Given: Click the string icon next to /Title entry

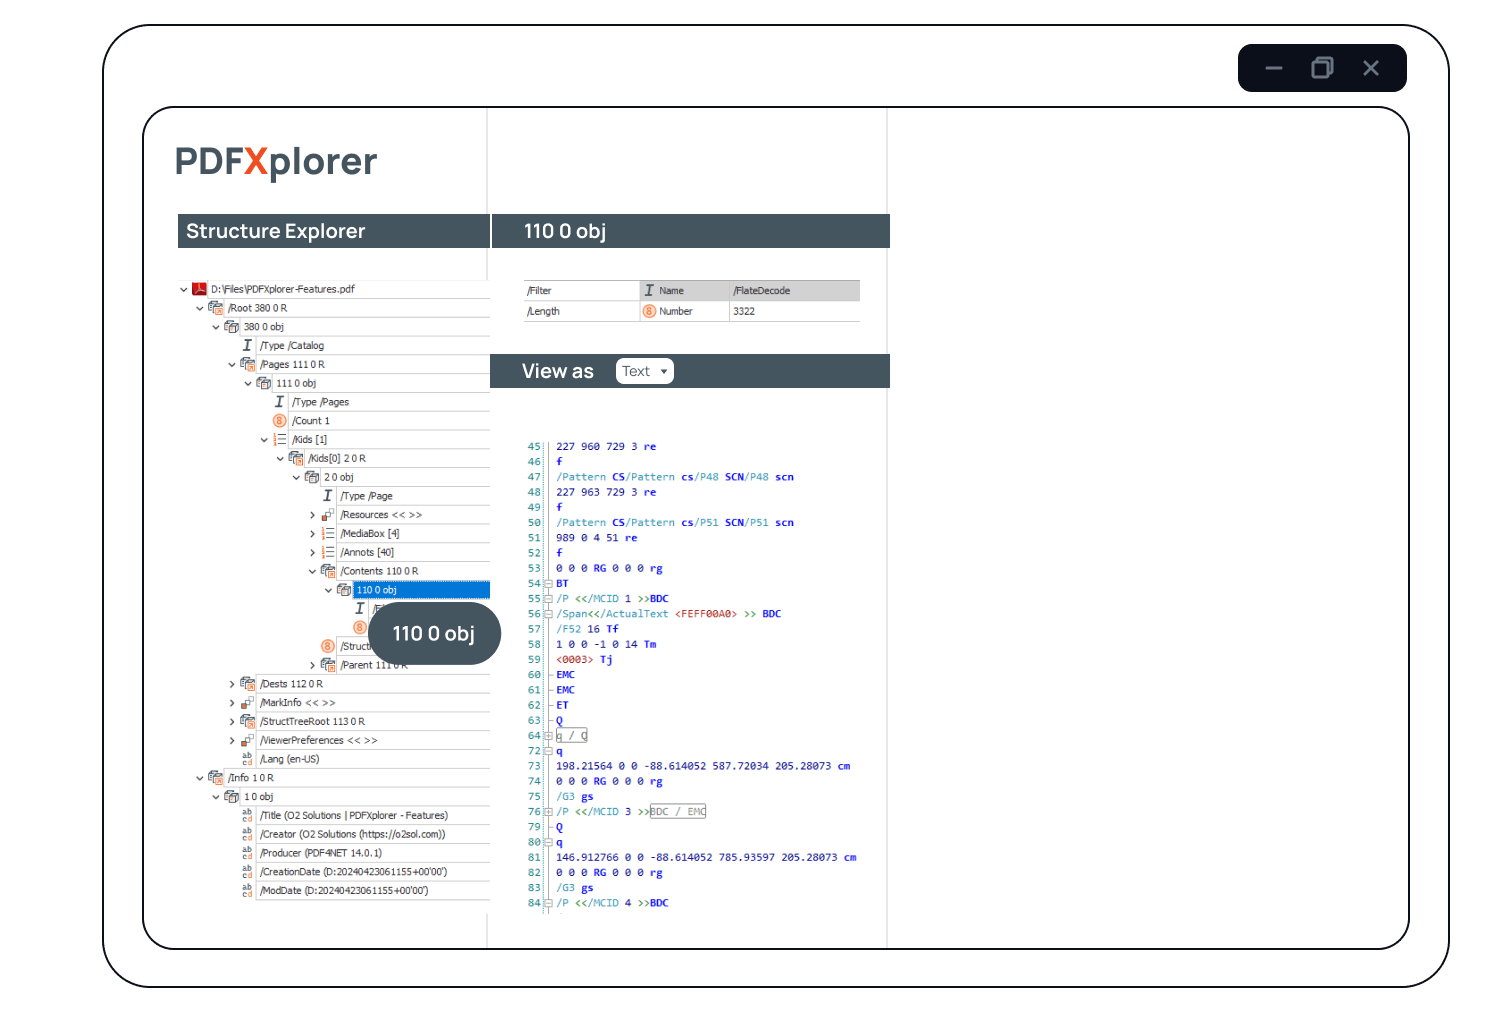Looking at the screenshot, I should click(x=247, y=815).
